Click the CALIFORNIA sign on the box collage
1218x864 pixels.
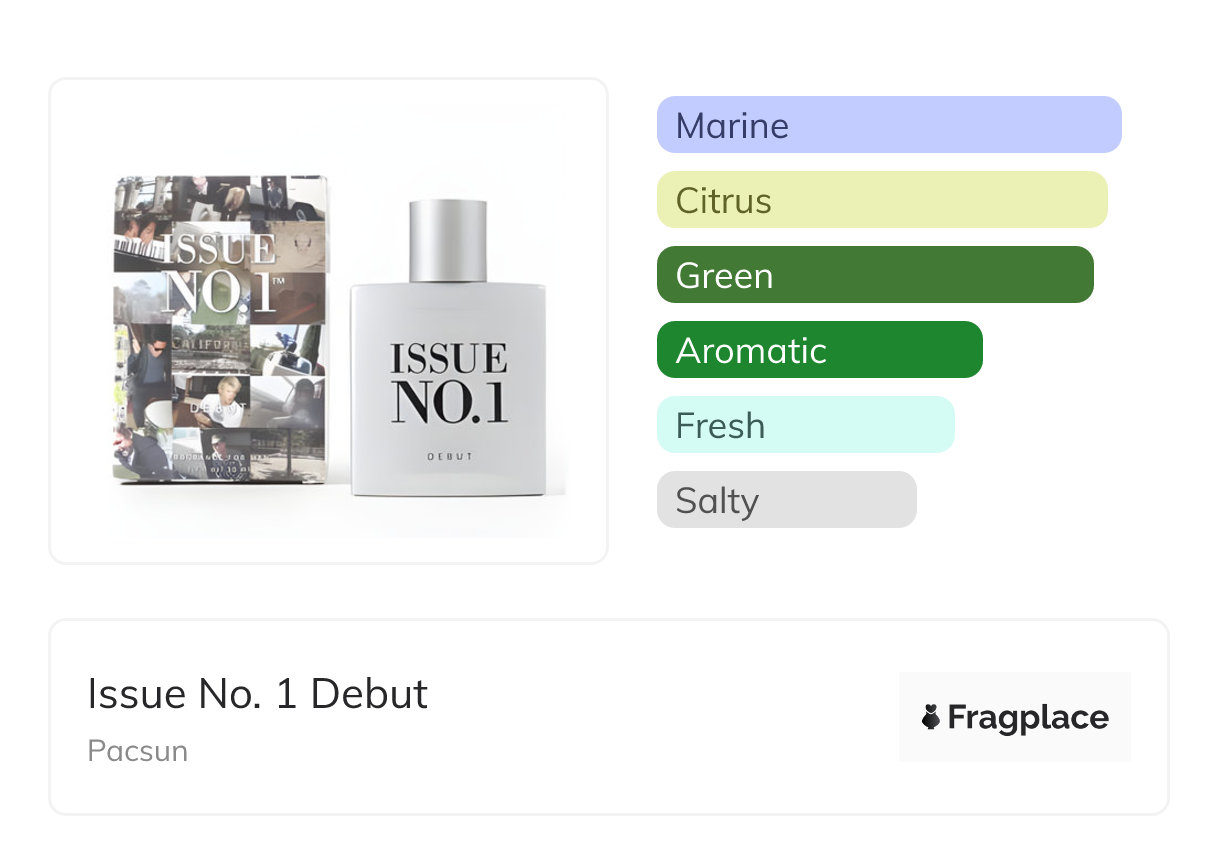click(x=208, y=345)
